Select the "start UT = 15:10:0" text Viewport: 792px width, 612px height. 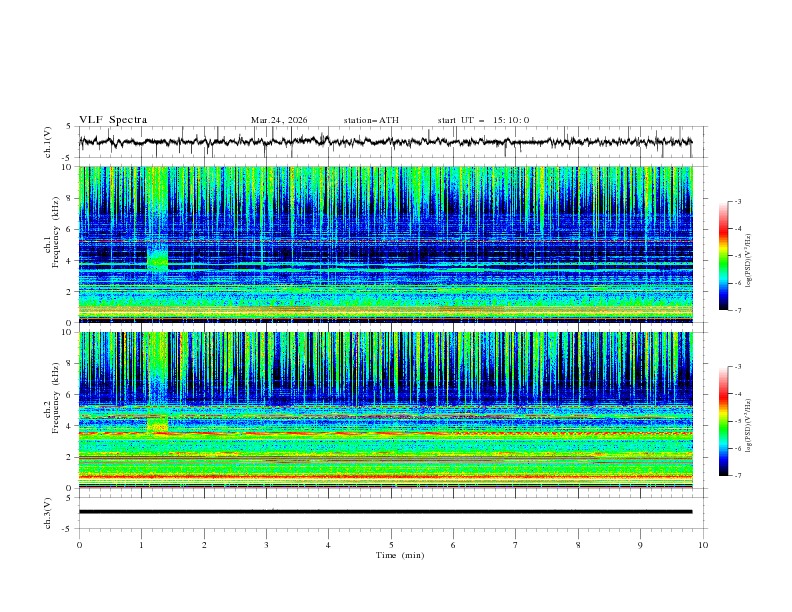483,120
